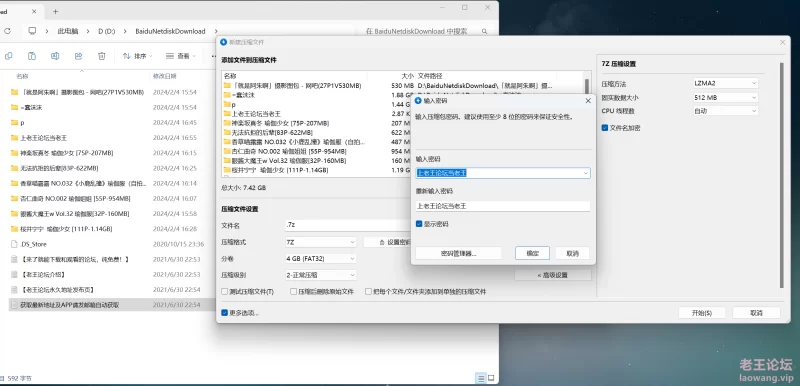The height and width of the screenshot is (386, 800).
Task: Click the 文件名 input field
Action: (x=347, y=225)
